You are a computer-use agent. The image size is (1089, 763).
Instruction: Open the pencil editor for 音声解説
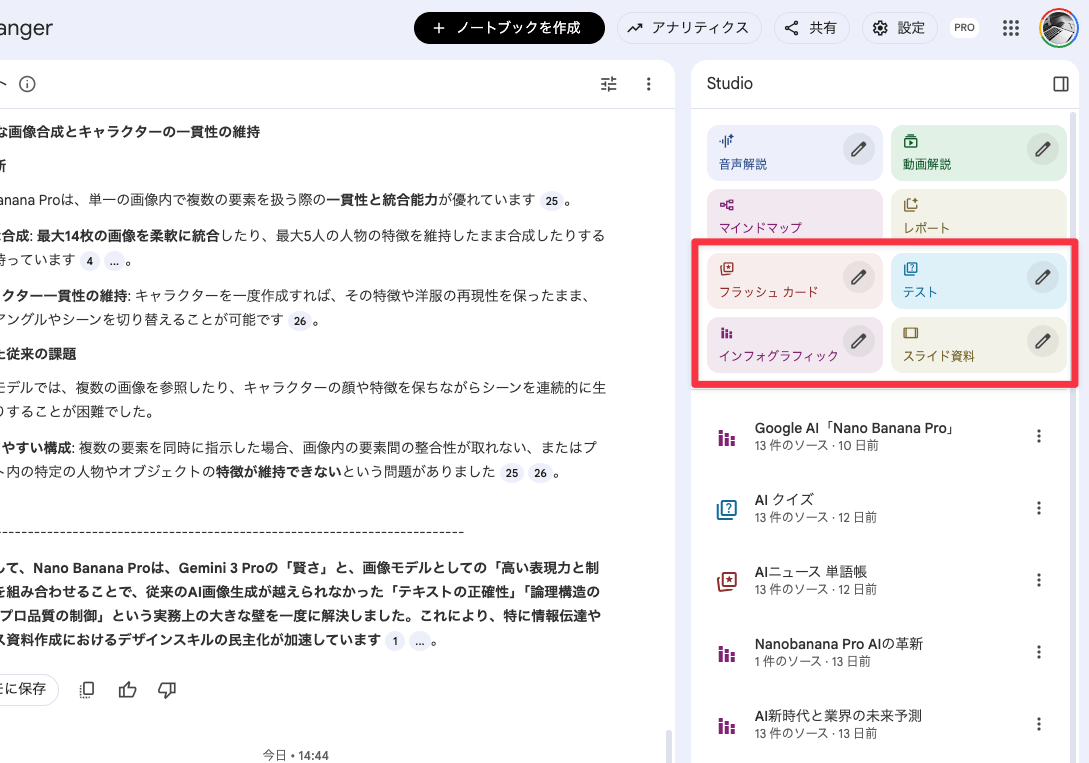(x=858, y=149)
